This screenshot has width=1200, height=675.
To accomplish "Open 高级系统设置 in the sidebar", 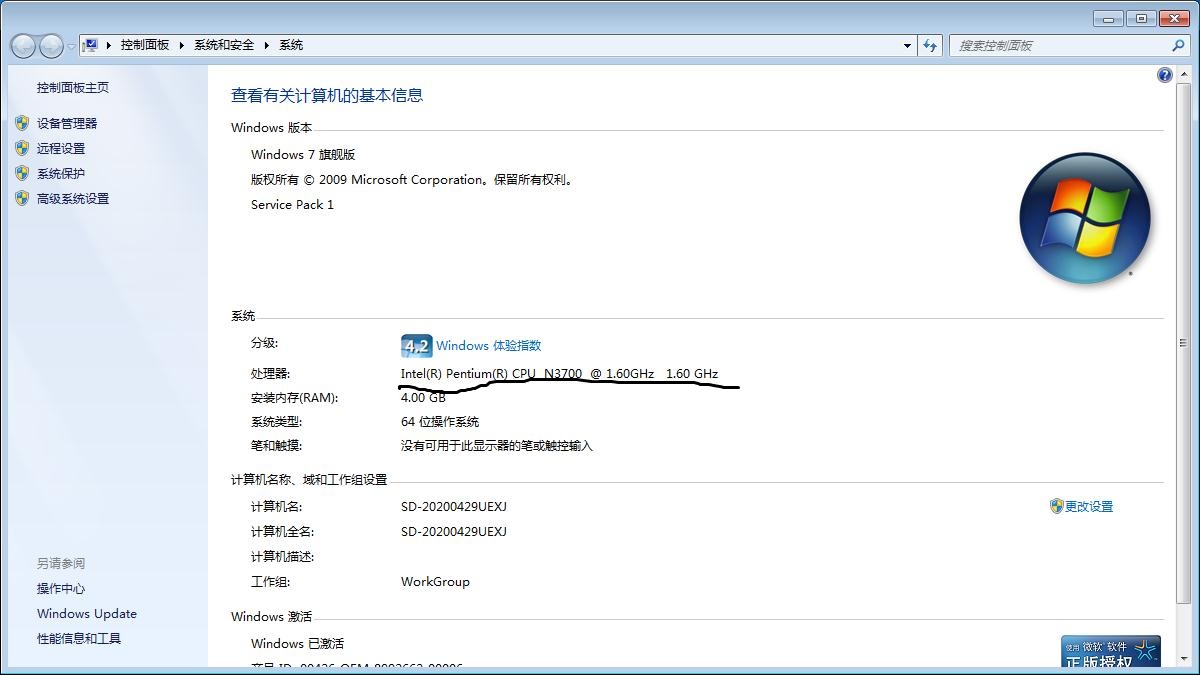I will (73, 198).
